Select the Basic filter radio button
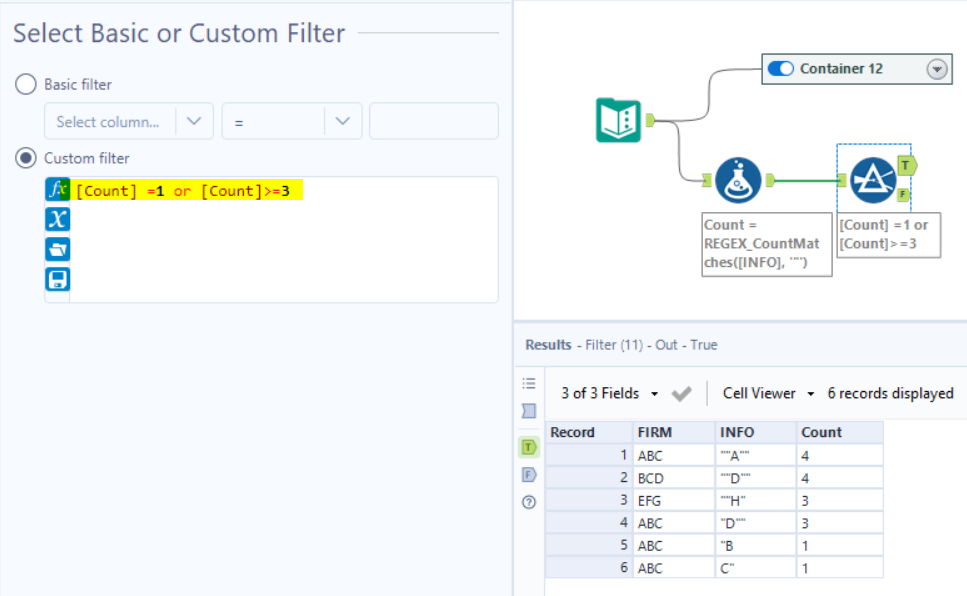 26,84
